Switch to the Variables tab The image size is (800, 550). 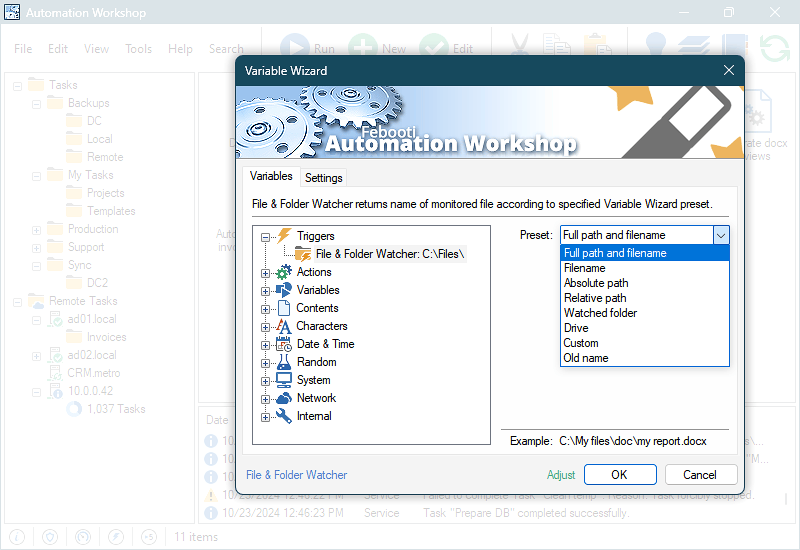(x=271, y=176)
